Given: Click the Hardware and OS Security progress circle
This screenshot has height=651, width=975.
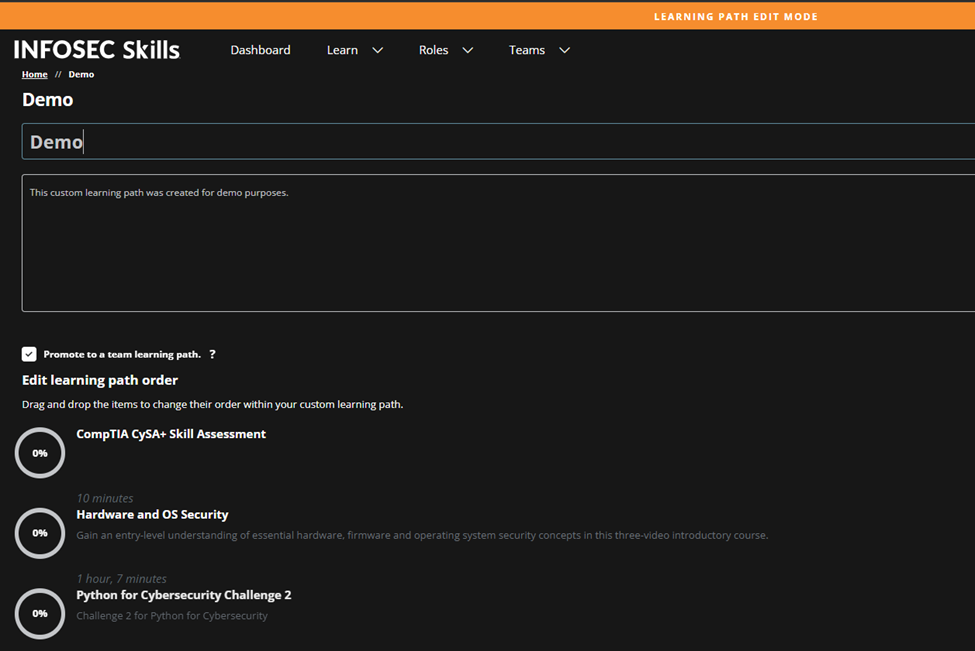Looking at the screenshot, I should click(40, 533).
